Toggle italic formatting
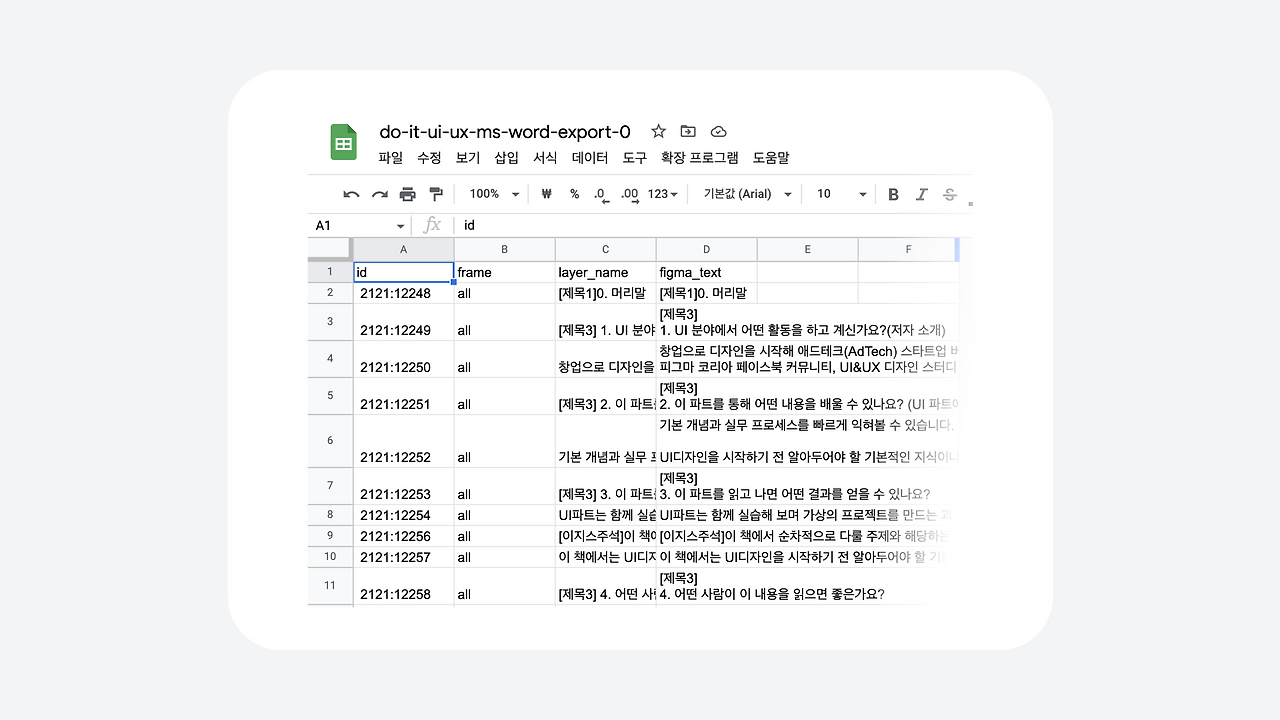The width and height of the screenshot is (1280, 720). [x=922, y=194]
